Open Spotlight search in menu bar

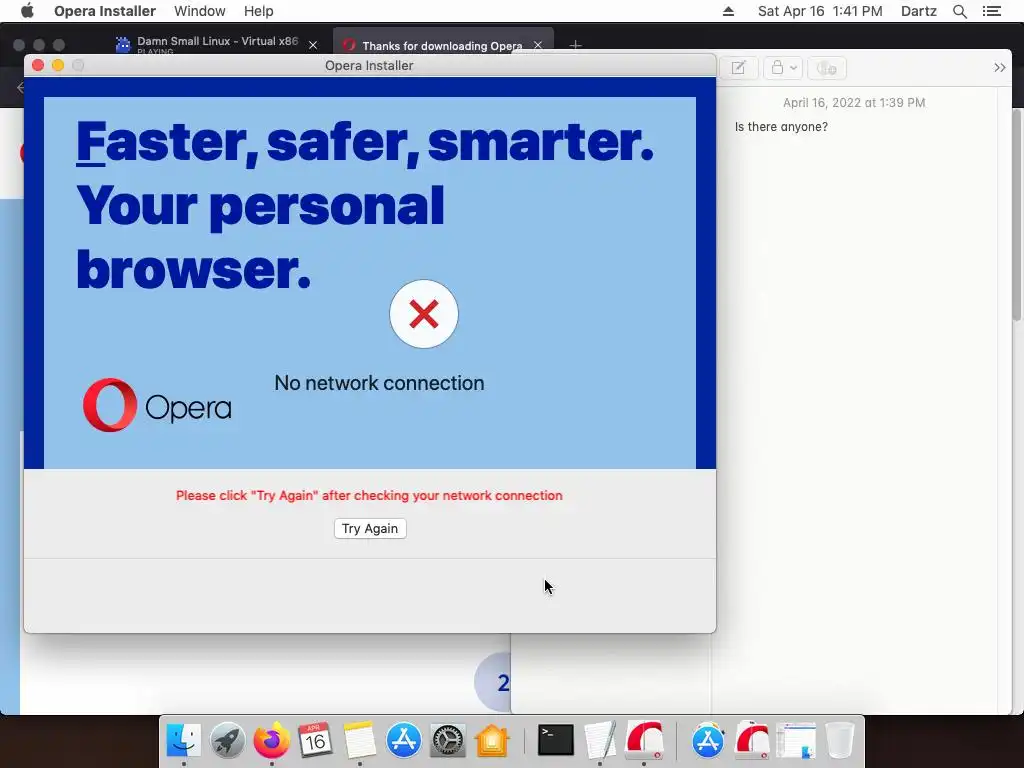pyautogui.click(x=959, y=11)
